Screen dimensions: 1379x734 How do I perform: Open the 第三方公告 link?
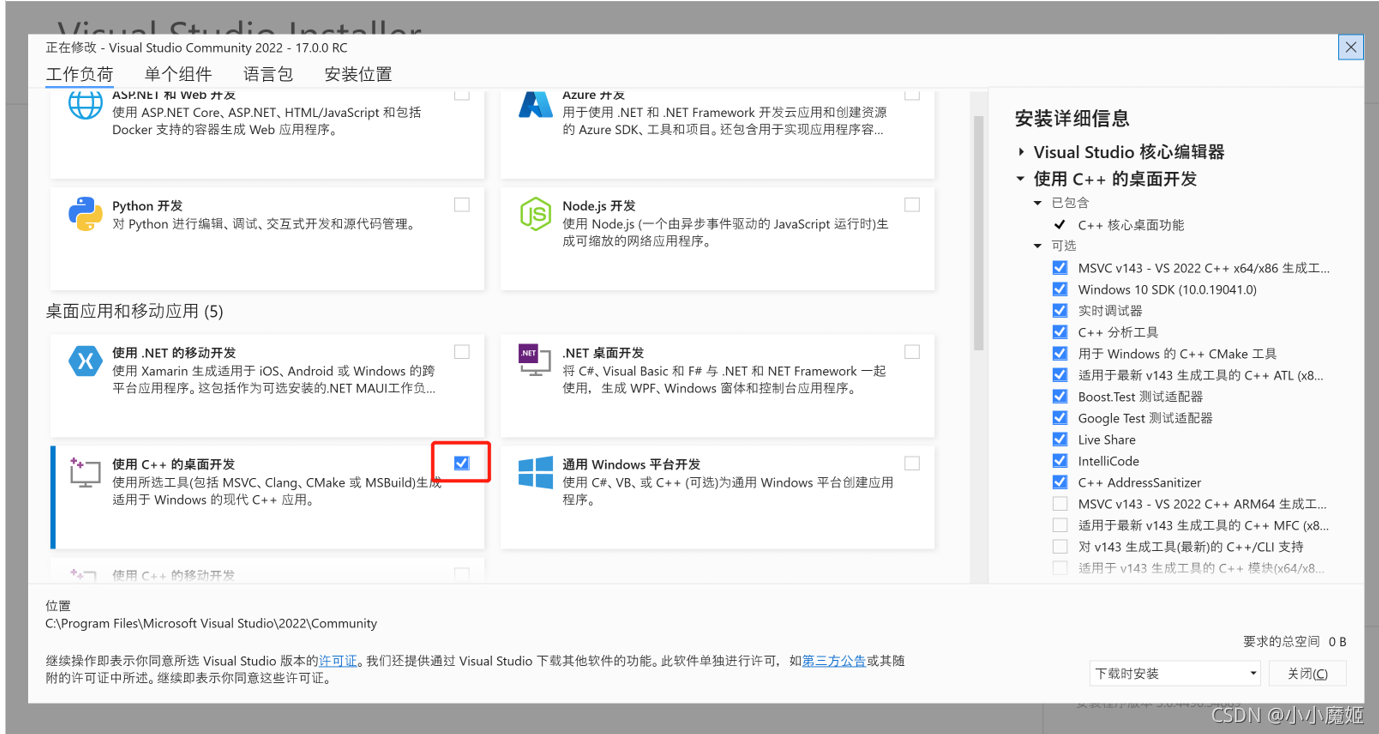[x=834, y=660]
